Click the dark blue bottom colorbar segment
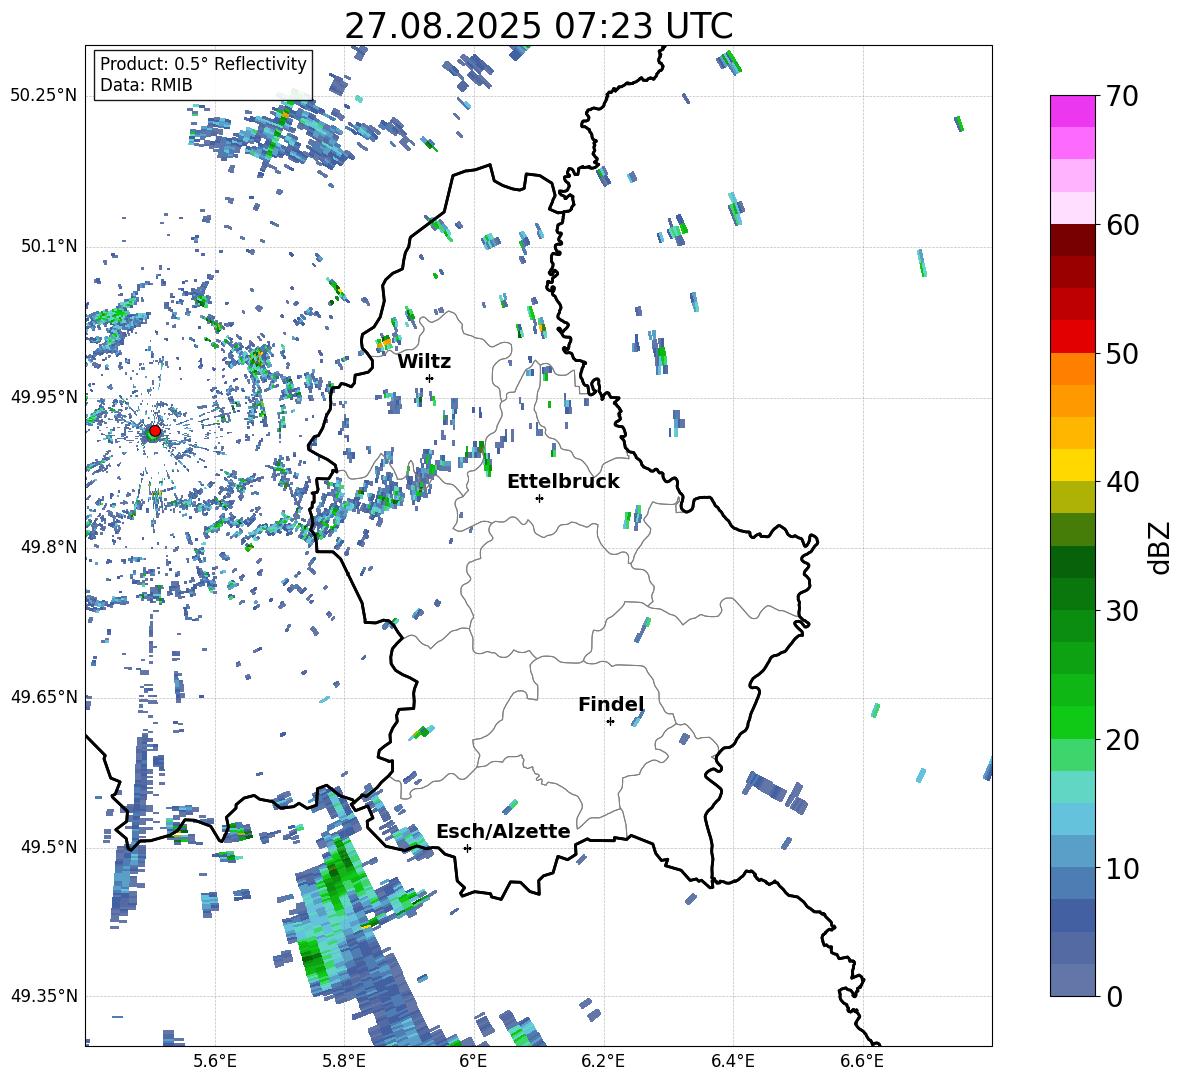Viewport: 1184px width, 1081px height. [x=1073, y=981]
